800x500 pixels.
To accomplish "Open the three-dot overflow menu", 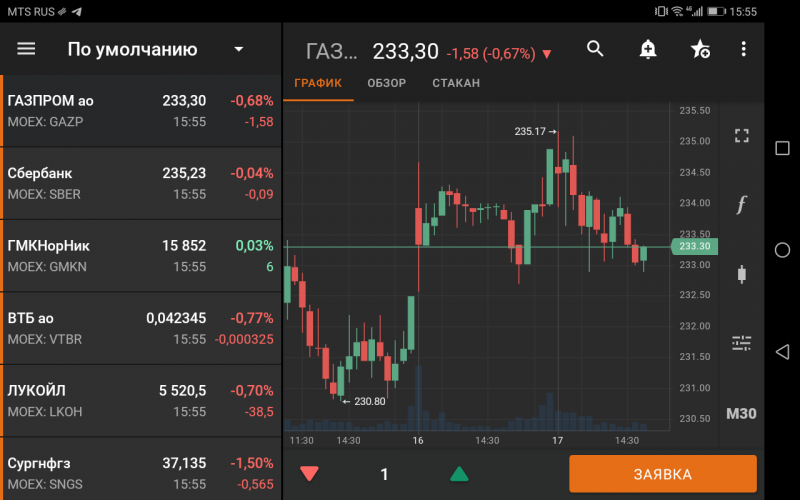I will pyautogui.click(x=743, y=49).
